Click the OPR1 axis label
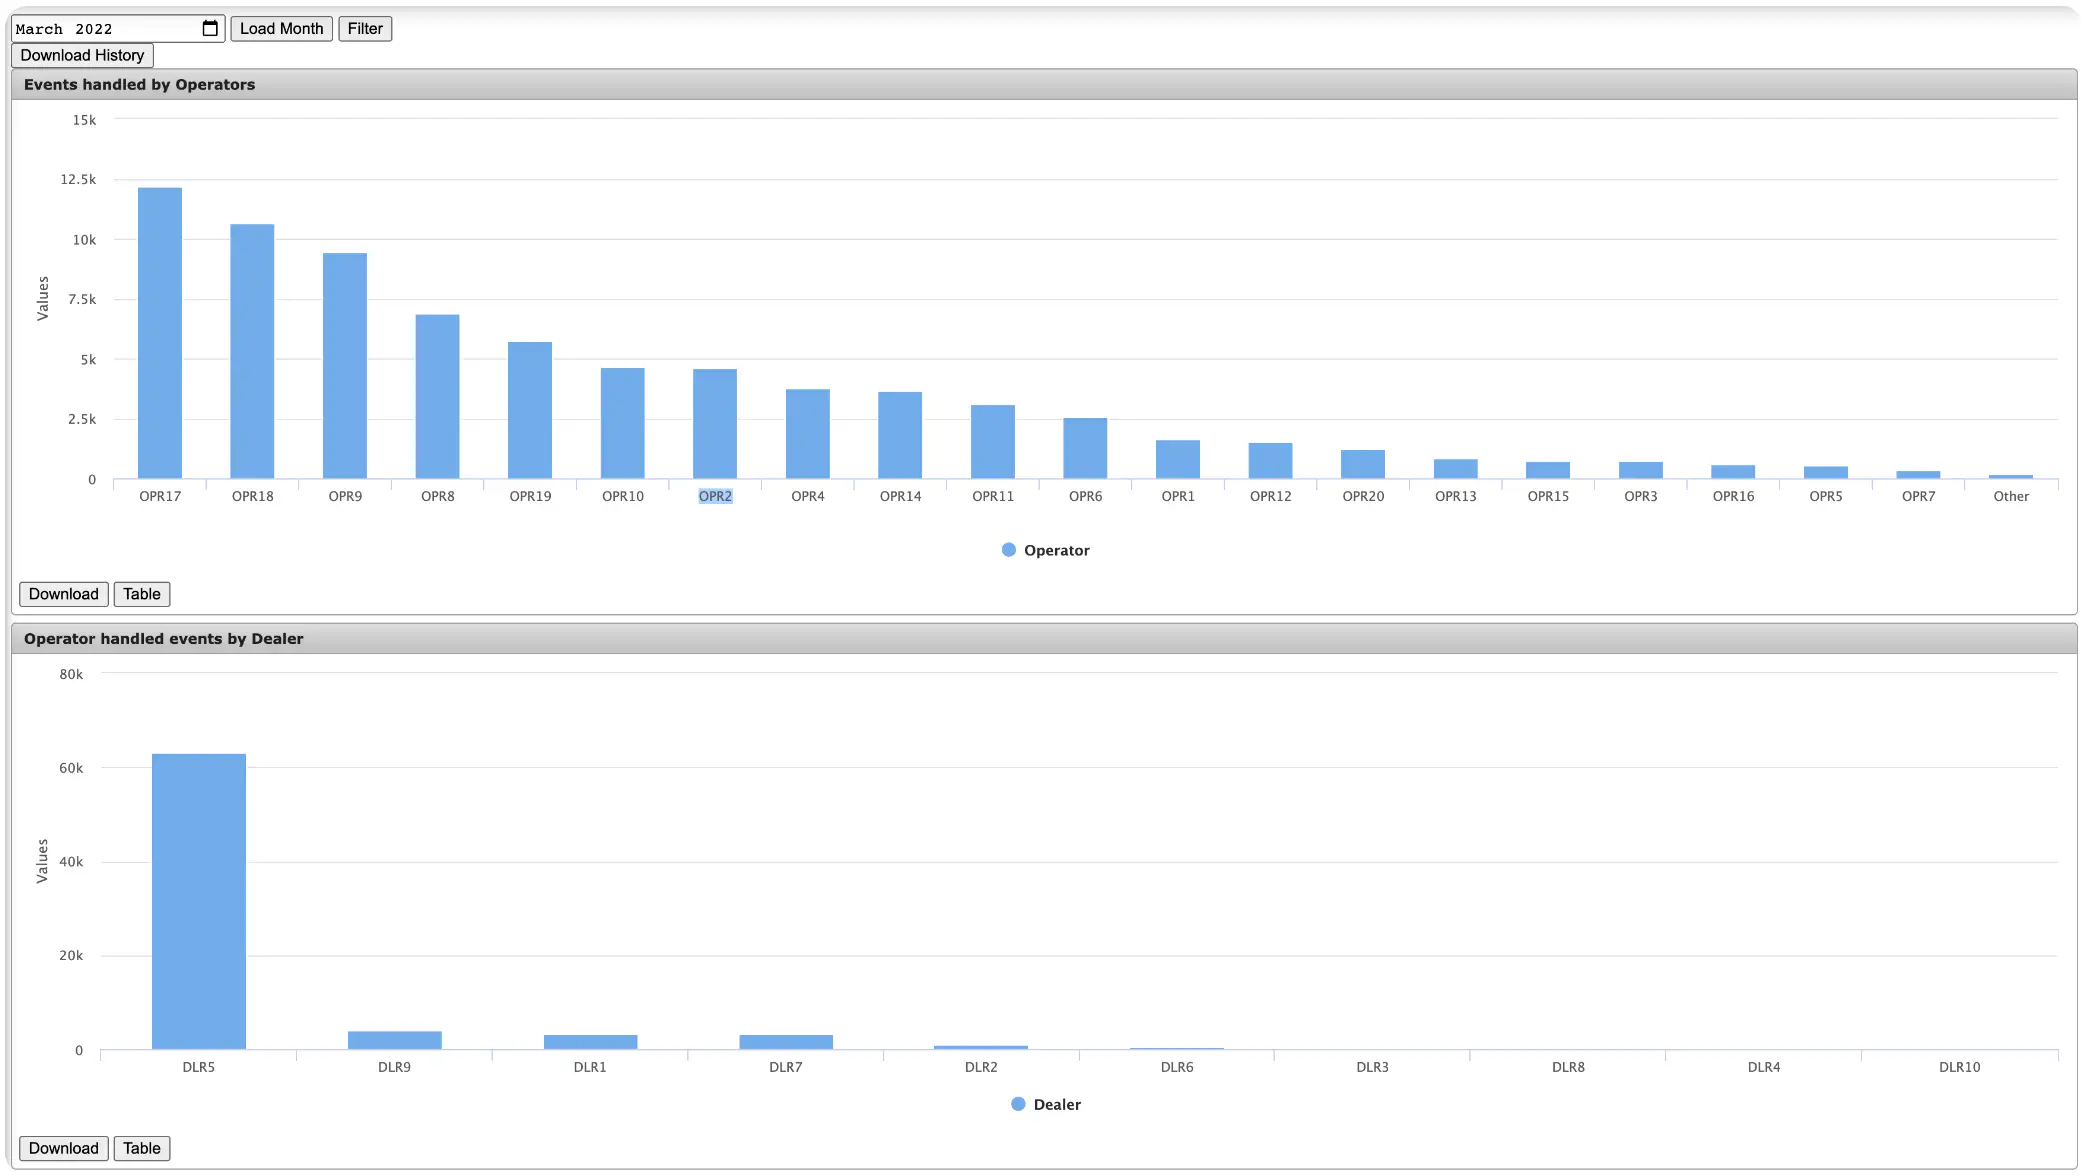Screen dimensions: 2086x1176 (x=1178, y=496)
